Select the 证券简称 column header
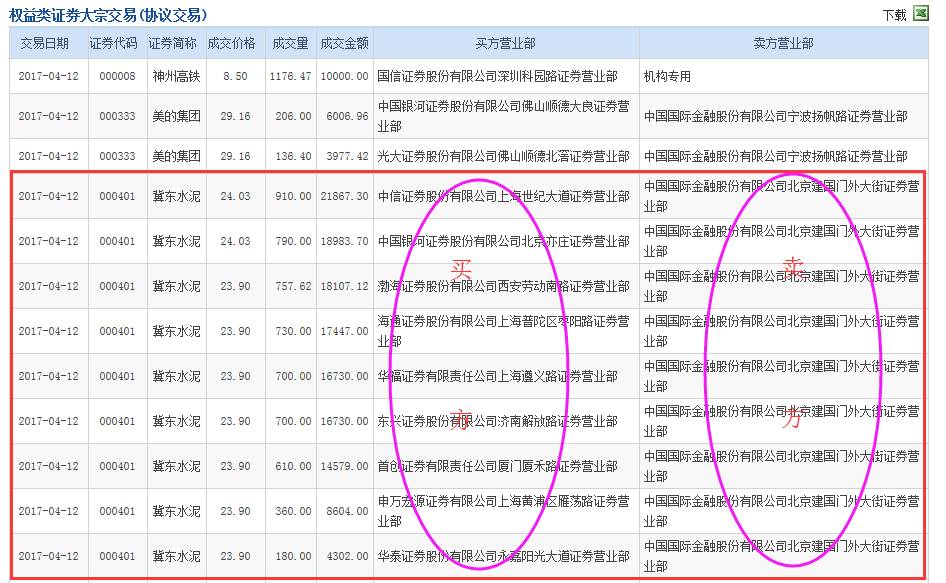Image resolution: width=946 pixels, height=583 pixels. 173,43
